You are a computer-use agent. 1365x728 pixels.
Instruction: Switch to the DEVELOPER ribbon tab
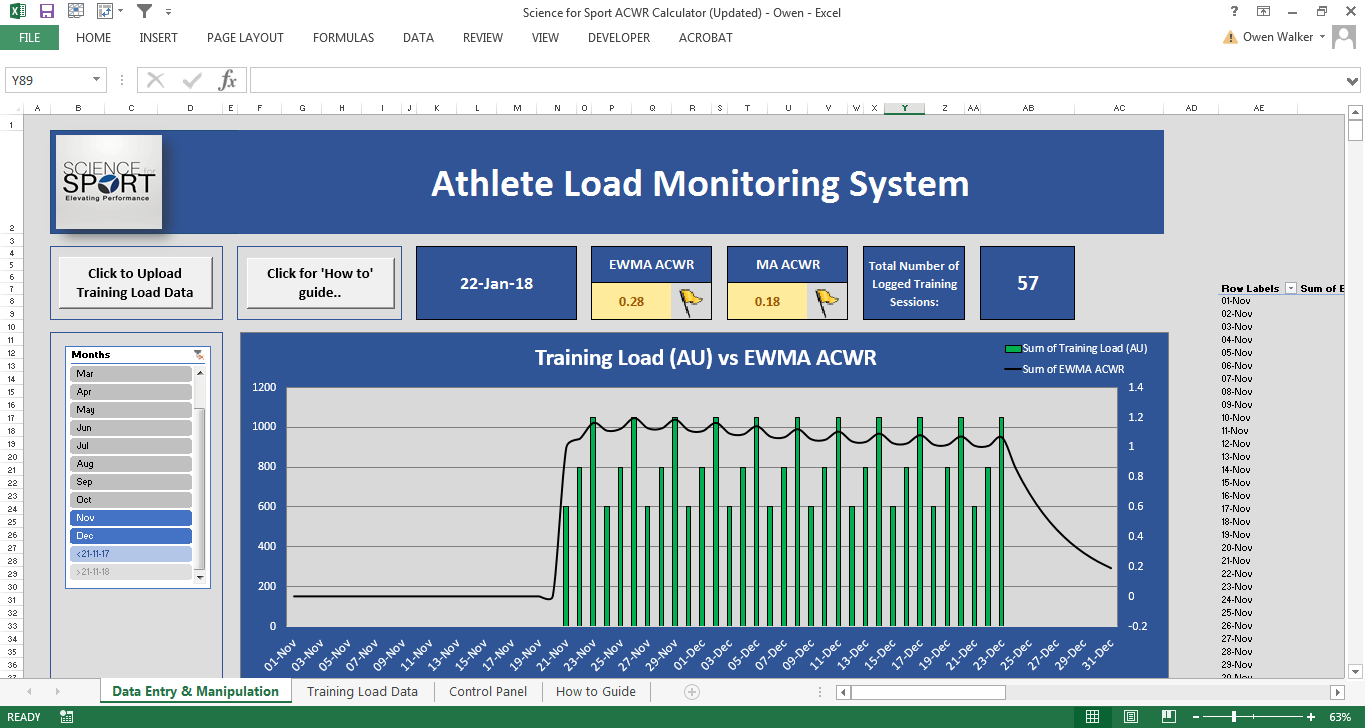click(x=618, y=38)
